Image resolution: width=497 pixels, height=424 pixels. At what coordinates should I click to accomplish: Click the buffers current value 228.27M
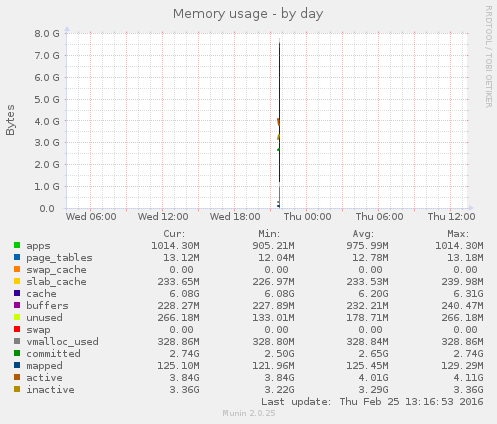click(178, 306)
